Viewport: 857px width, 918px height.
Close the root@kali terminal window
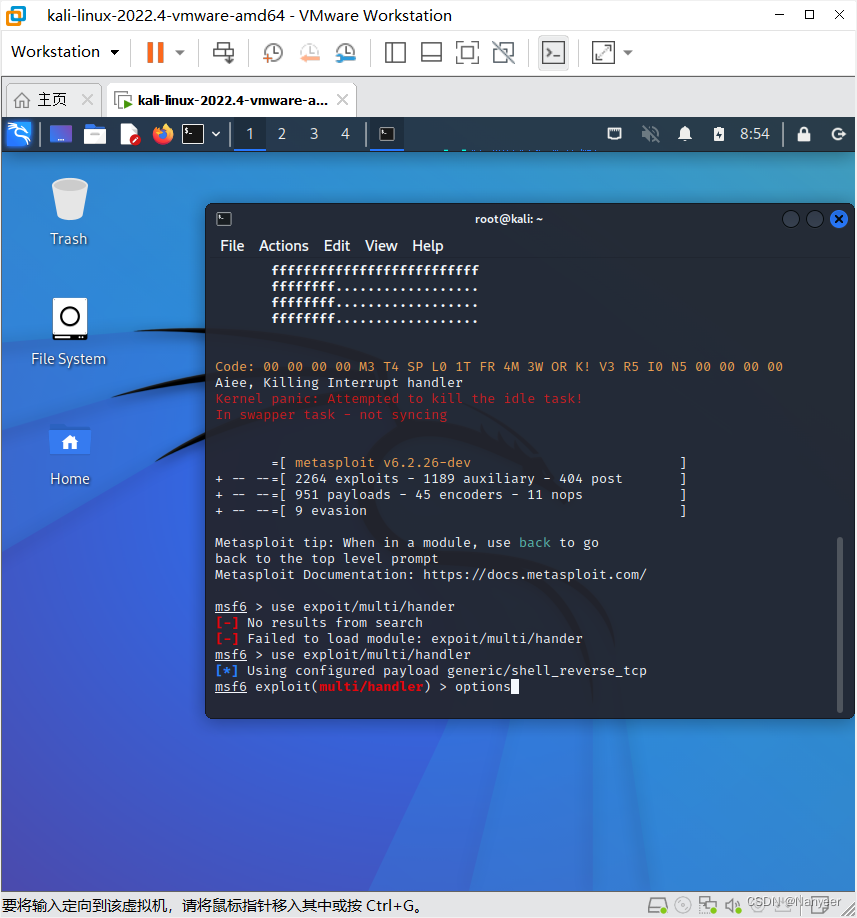point(839,219)
